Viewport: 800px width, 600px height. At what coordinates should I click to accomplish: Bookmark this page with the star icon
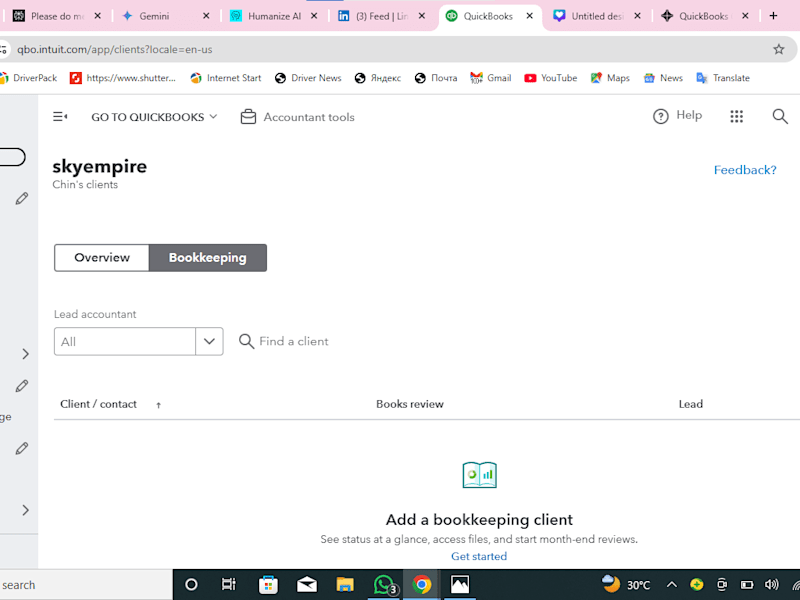click(778, 49)
